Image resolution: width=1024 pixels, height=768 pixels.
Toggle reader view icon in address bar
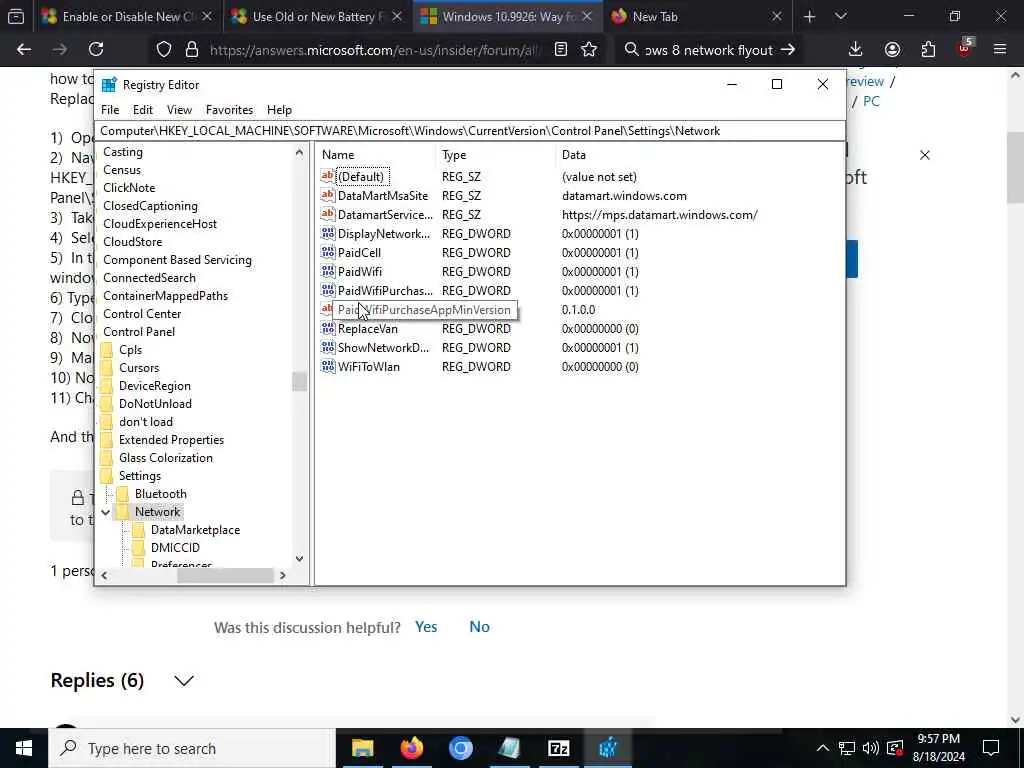[x=561, y=50]
